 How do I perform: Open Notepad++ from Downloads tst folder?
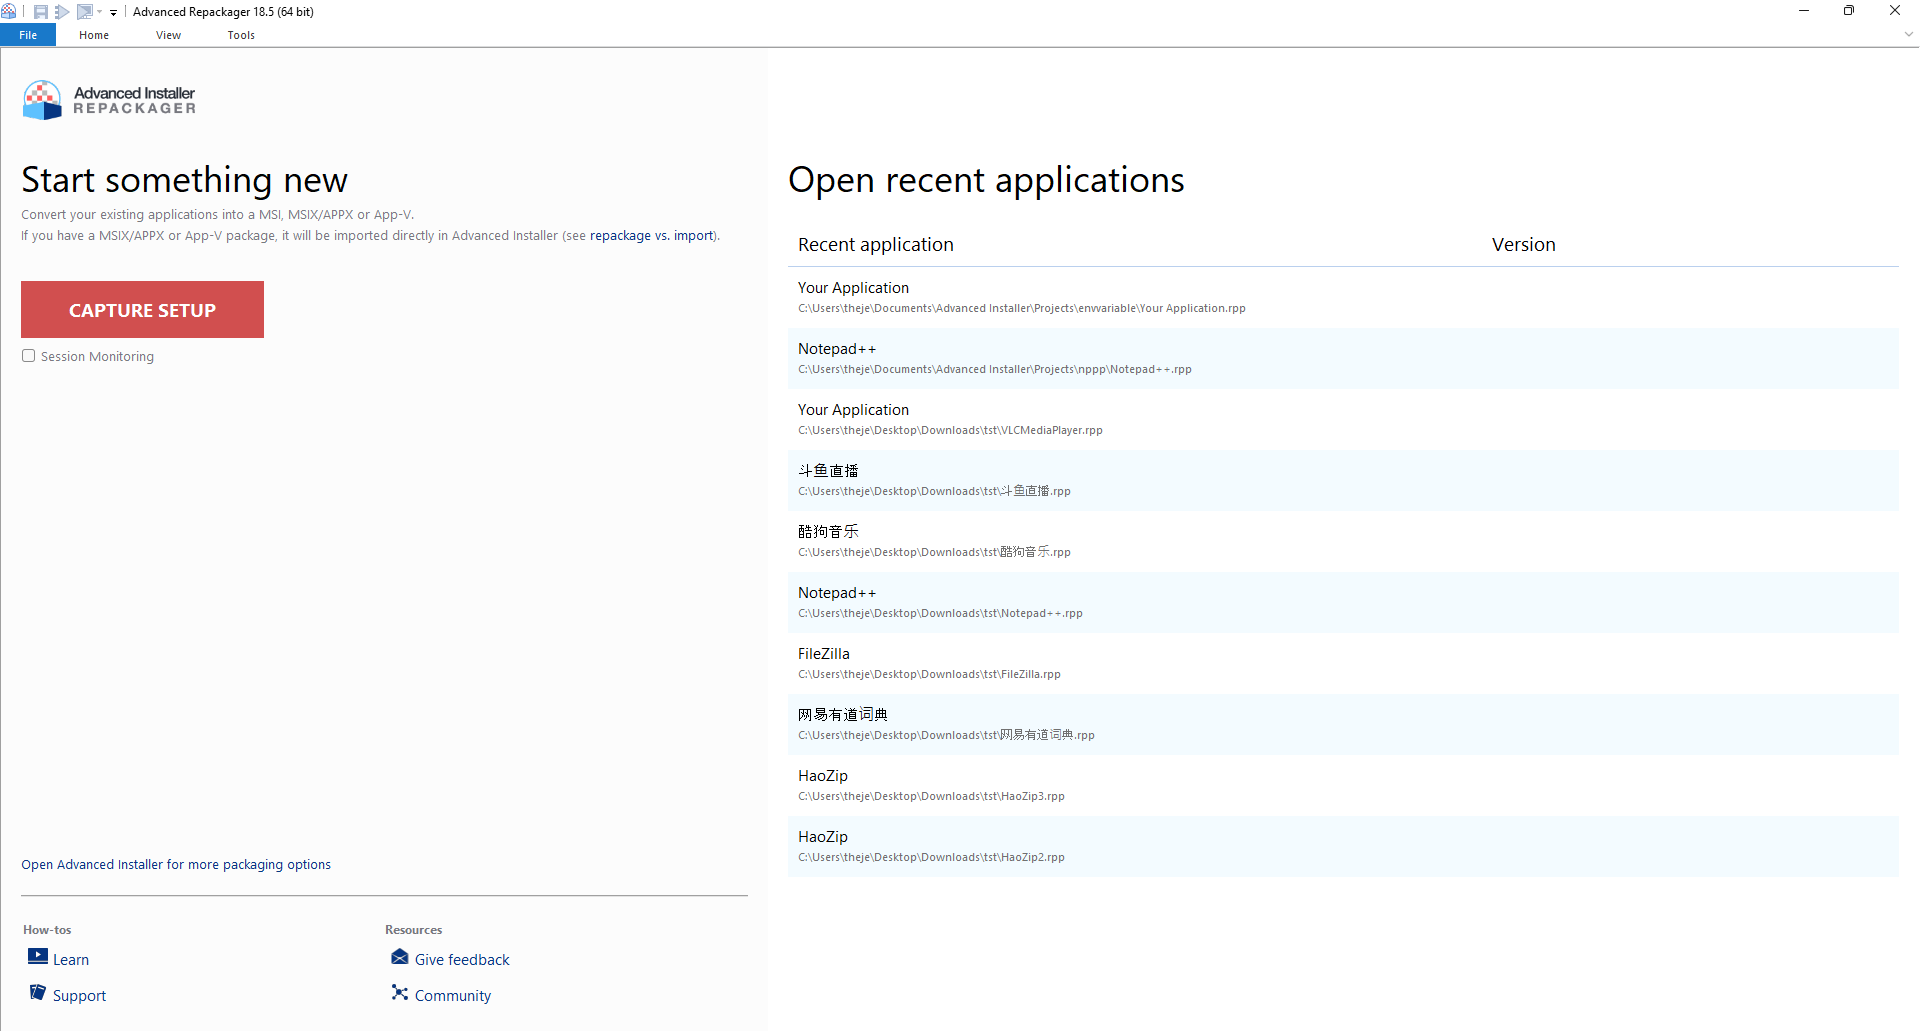coord(1343,603)
